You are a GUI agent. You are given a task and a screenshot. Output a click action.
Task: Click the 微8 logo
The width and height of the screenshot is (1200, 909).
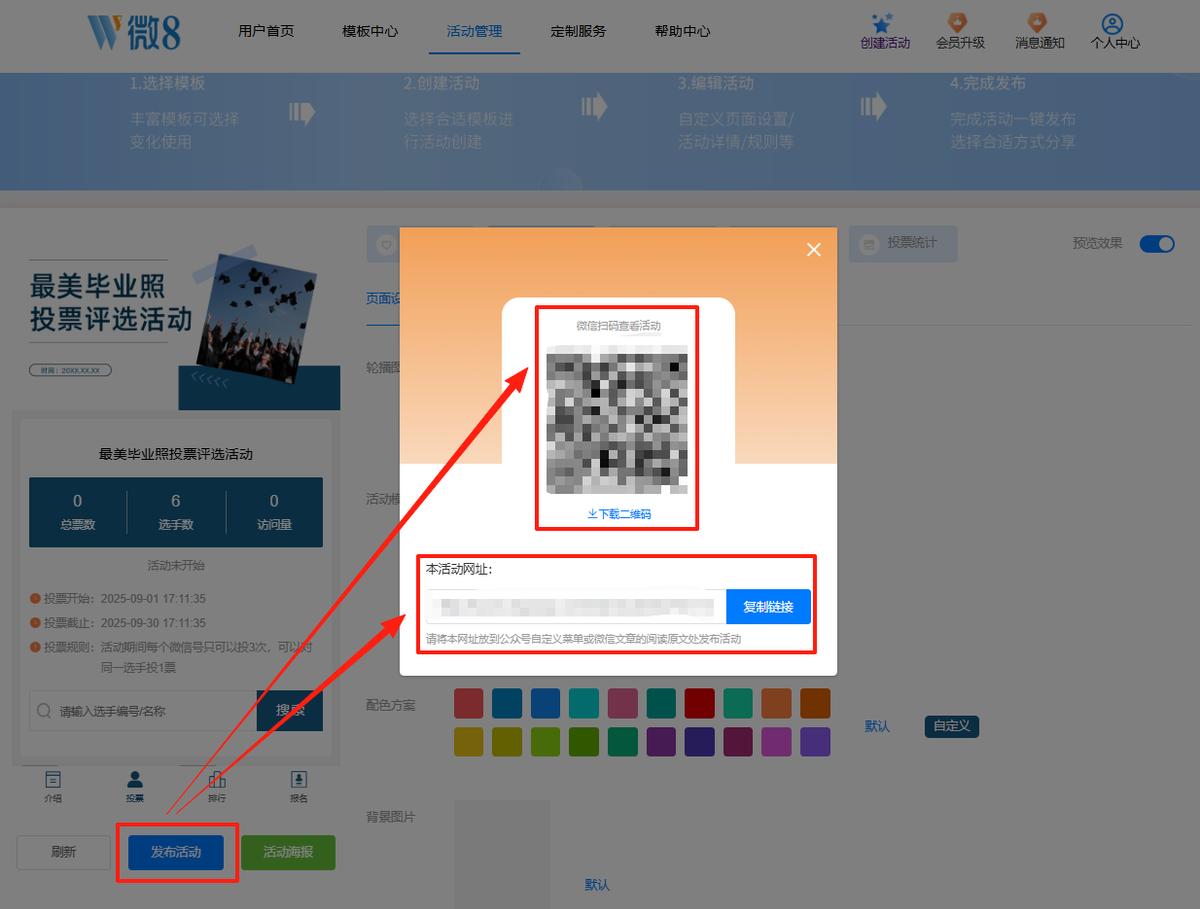pyautogui.click(x=134, y=31)
